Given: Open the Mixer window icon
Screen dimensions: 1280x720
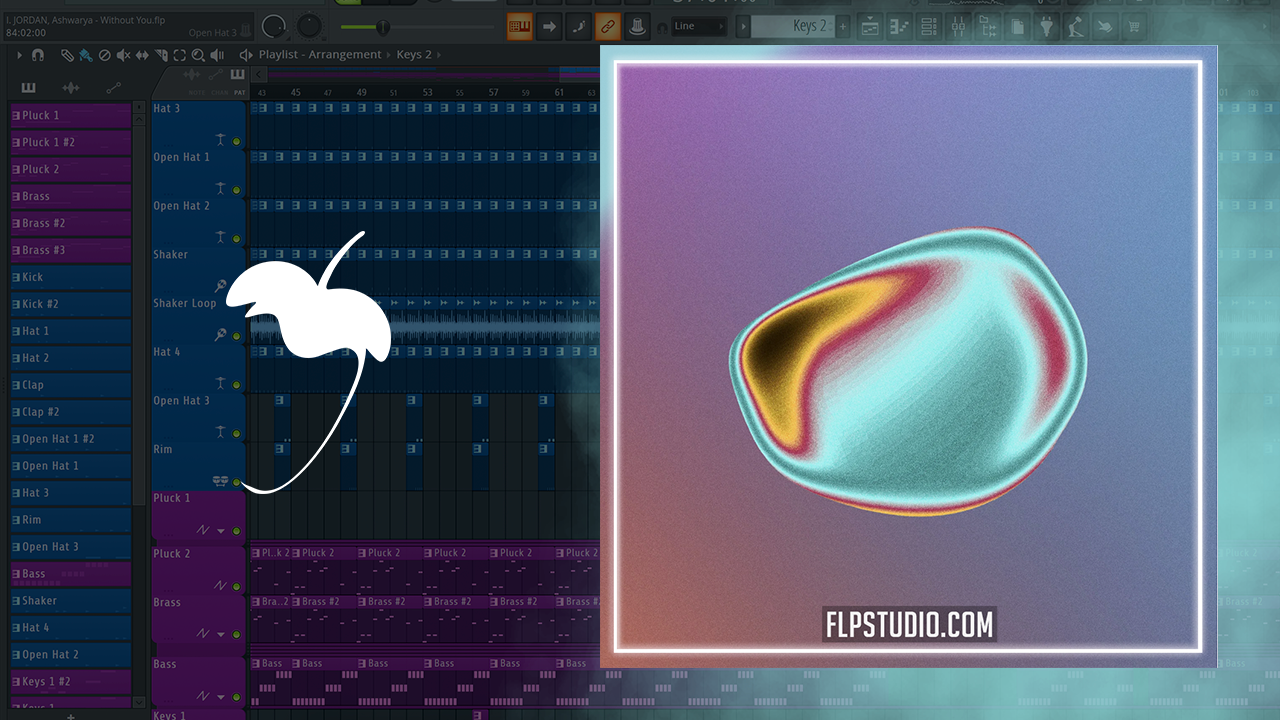Looking at the screenshot, I should pyautogui.click(x=957, y=27).
